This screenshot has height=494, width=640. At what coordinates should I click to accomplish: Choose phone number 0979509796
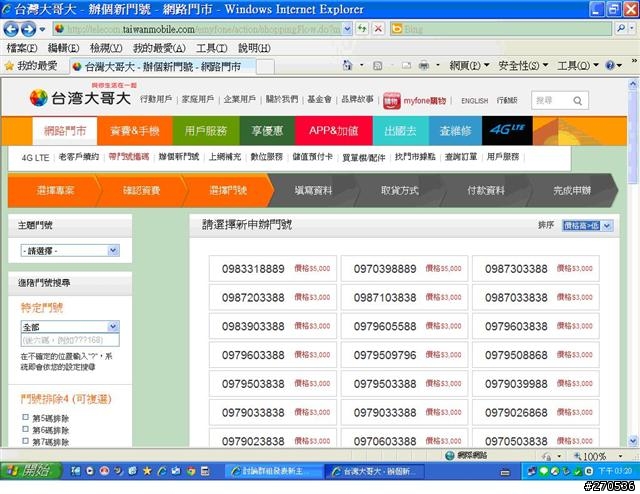[404, 355]
